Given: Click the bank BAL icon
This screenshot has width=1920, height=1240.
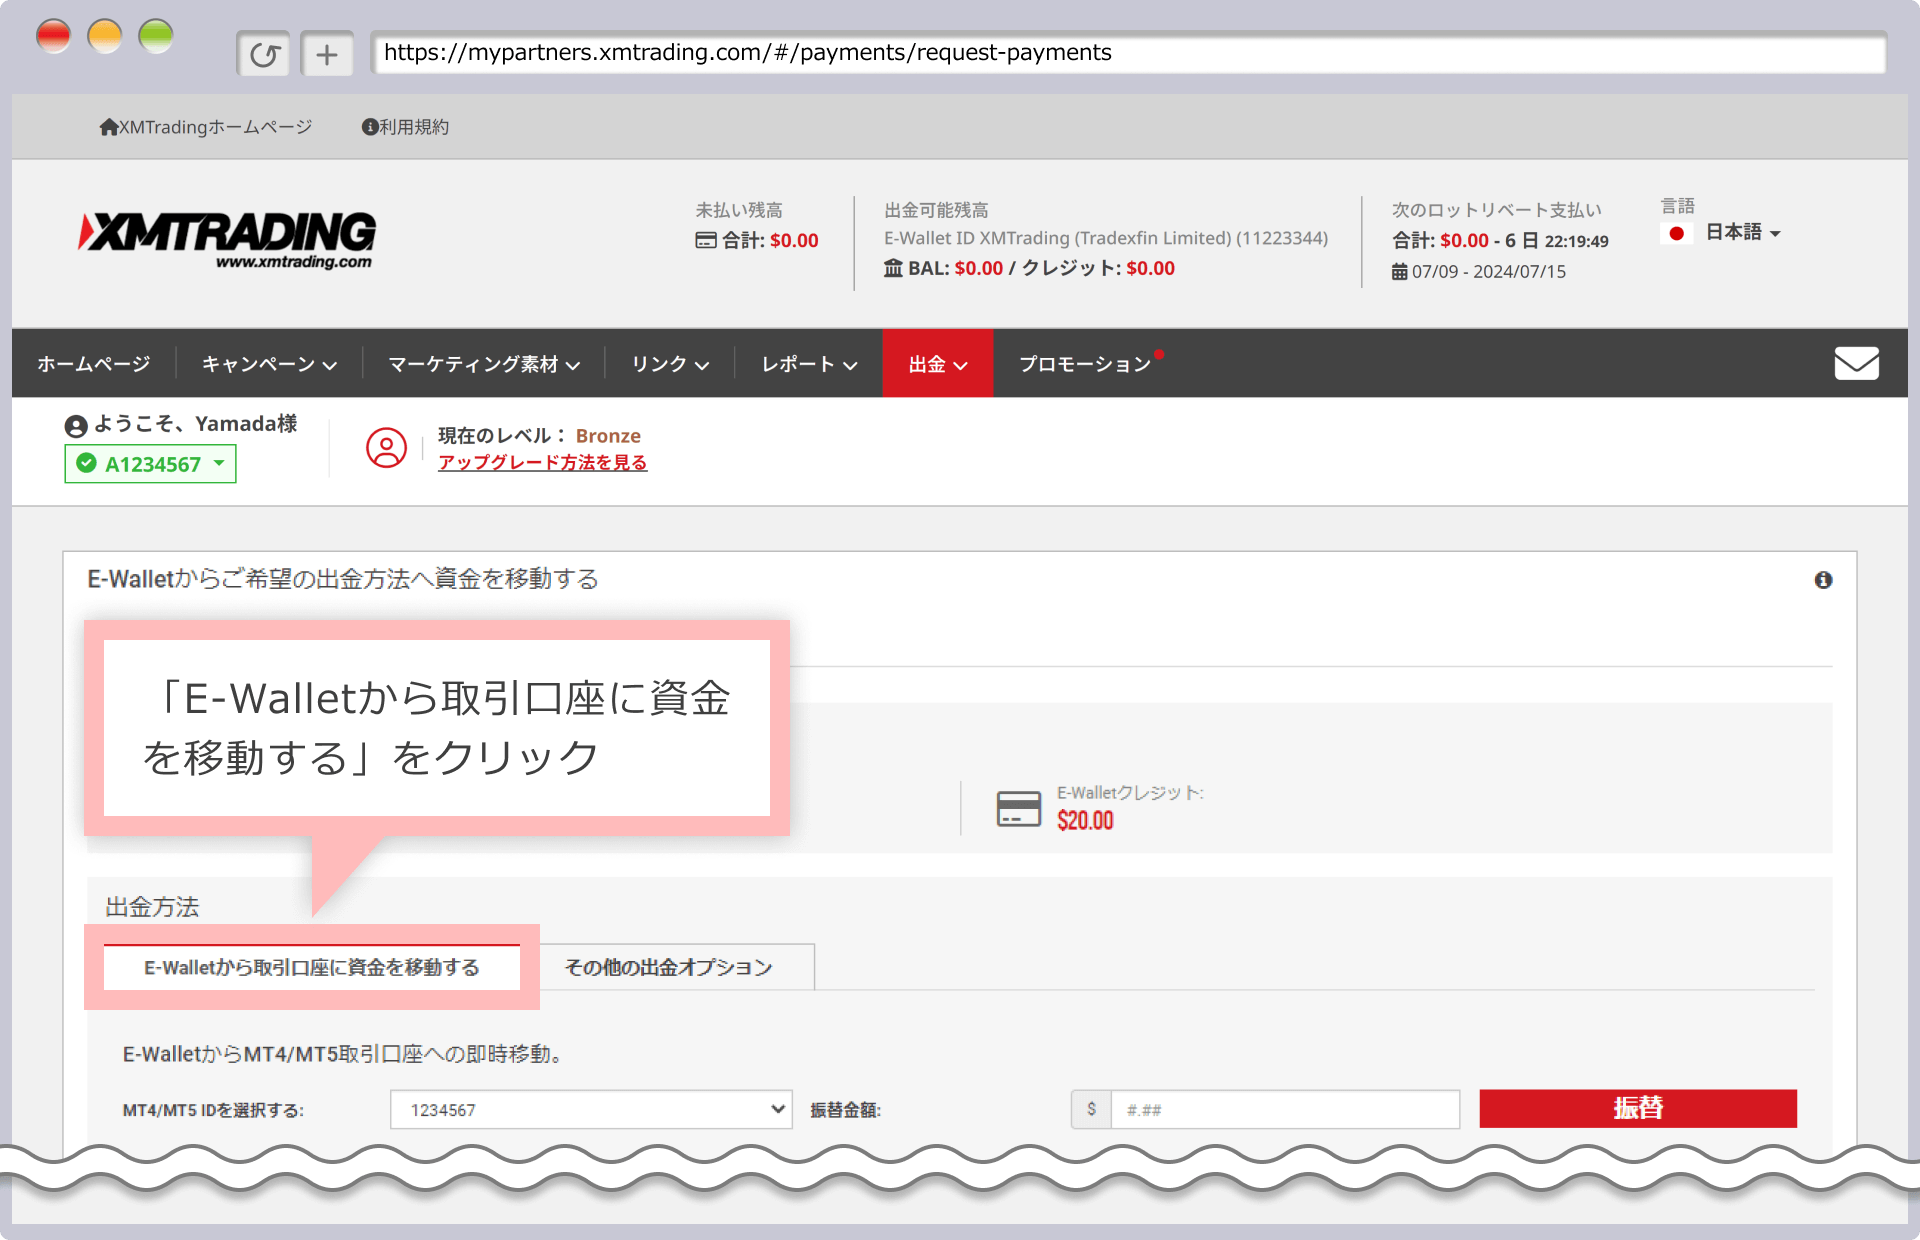Looking at the screenshot, I should pyautogui.click(x=893, y=268).
